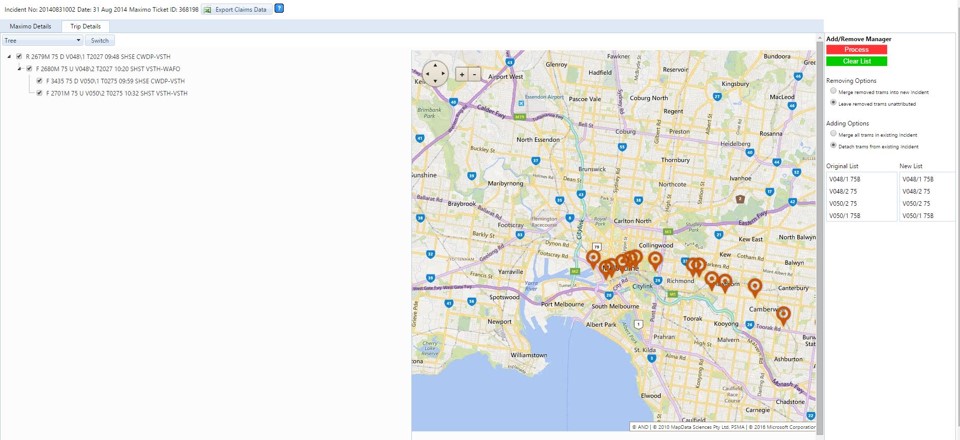The width and height of the screenshot is (960, 440).
Task: Select the Trip Details tab
Action: 86,26
